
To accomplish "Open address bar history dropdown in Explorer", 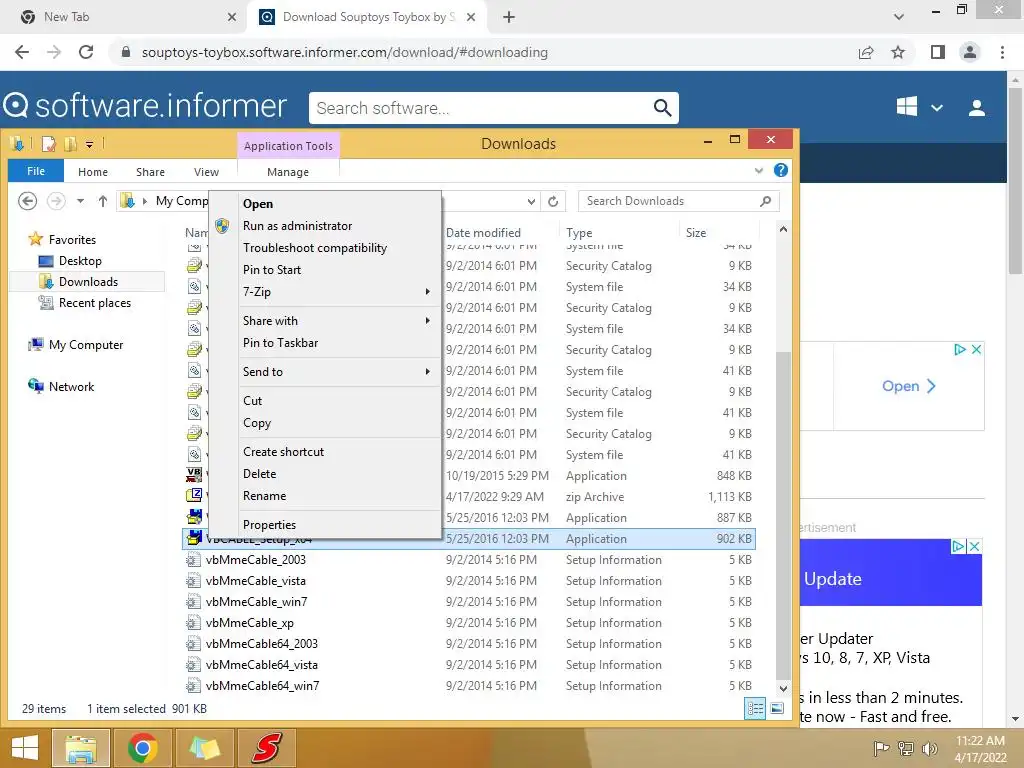I will (x=531, y=201).
